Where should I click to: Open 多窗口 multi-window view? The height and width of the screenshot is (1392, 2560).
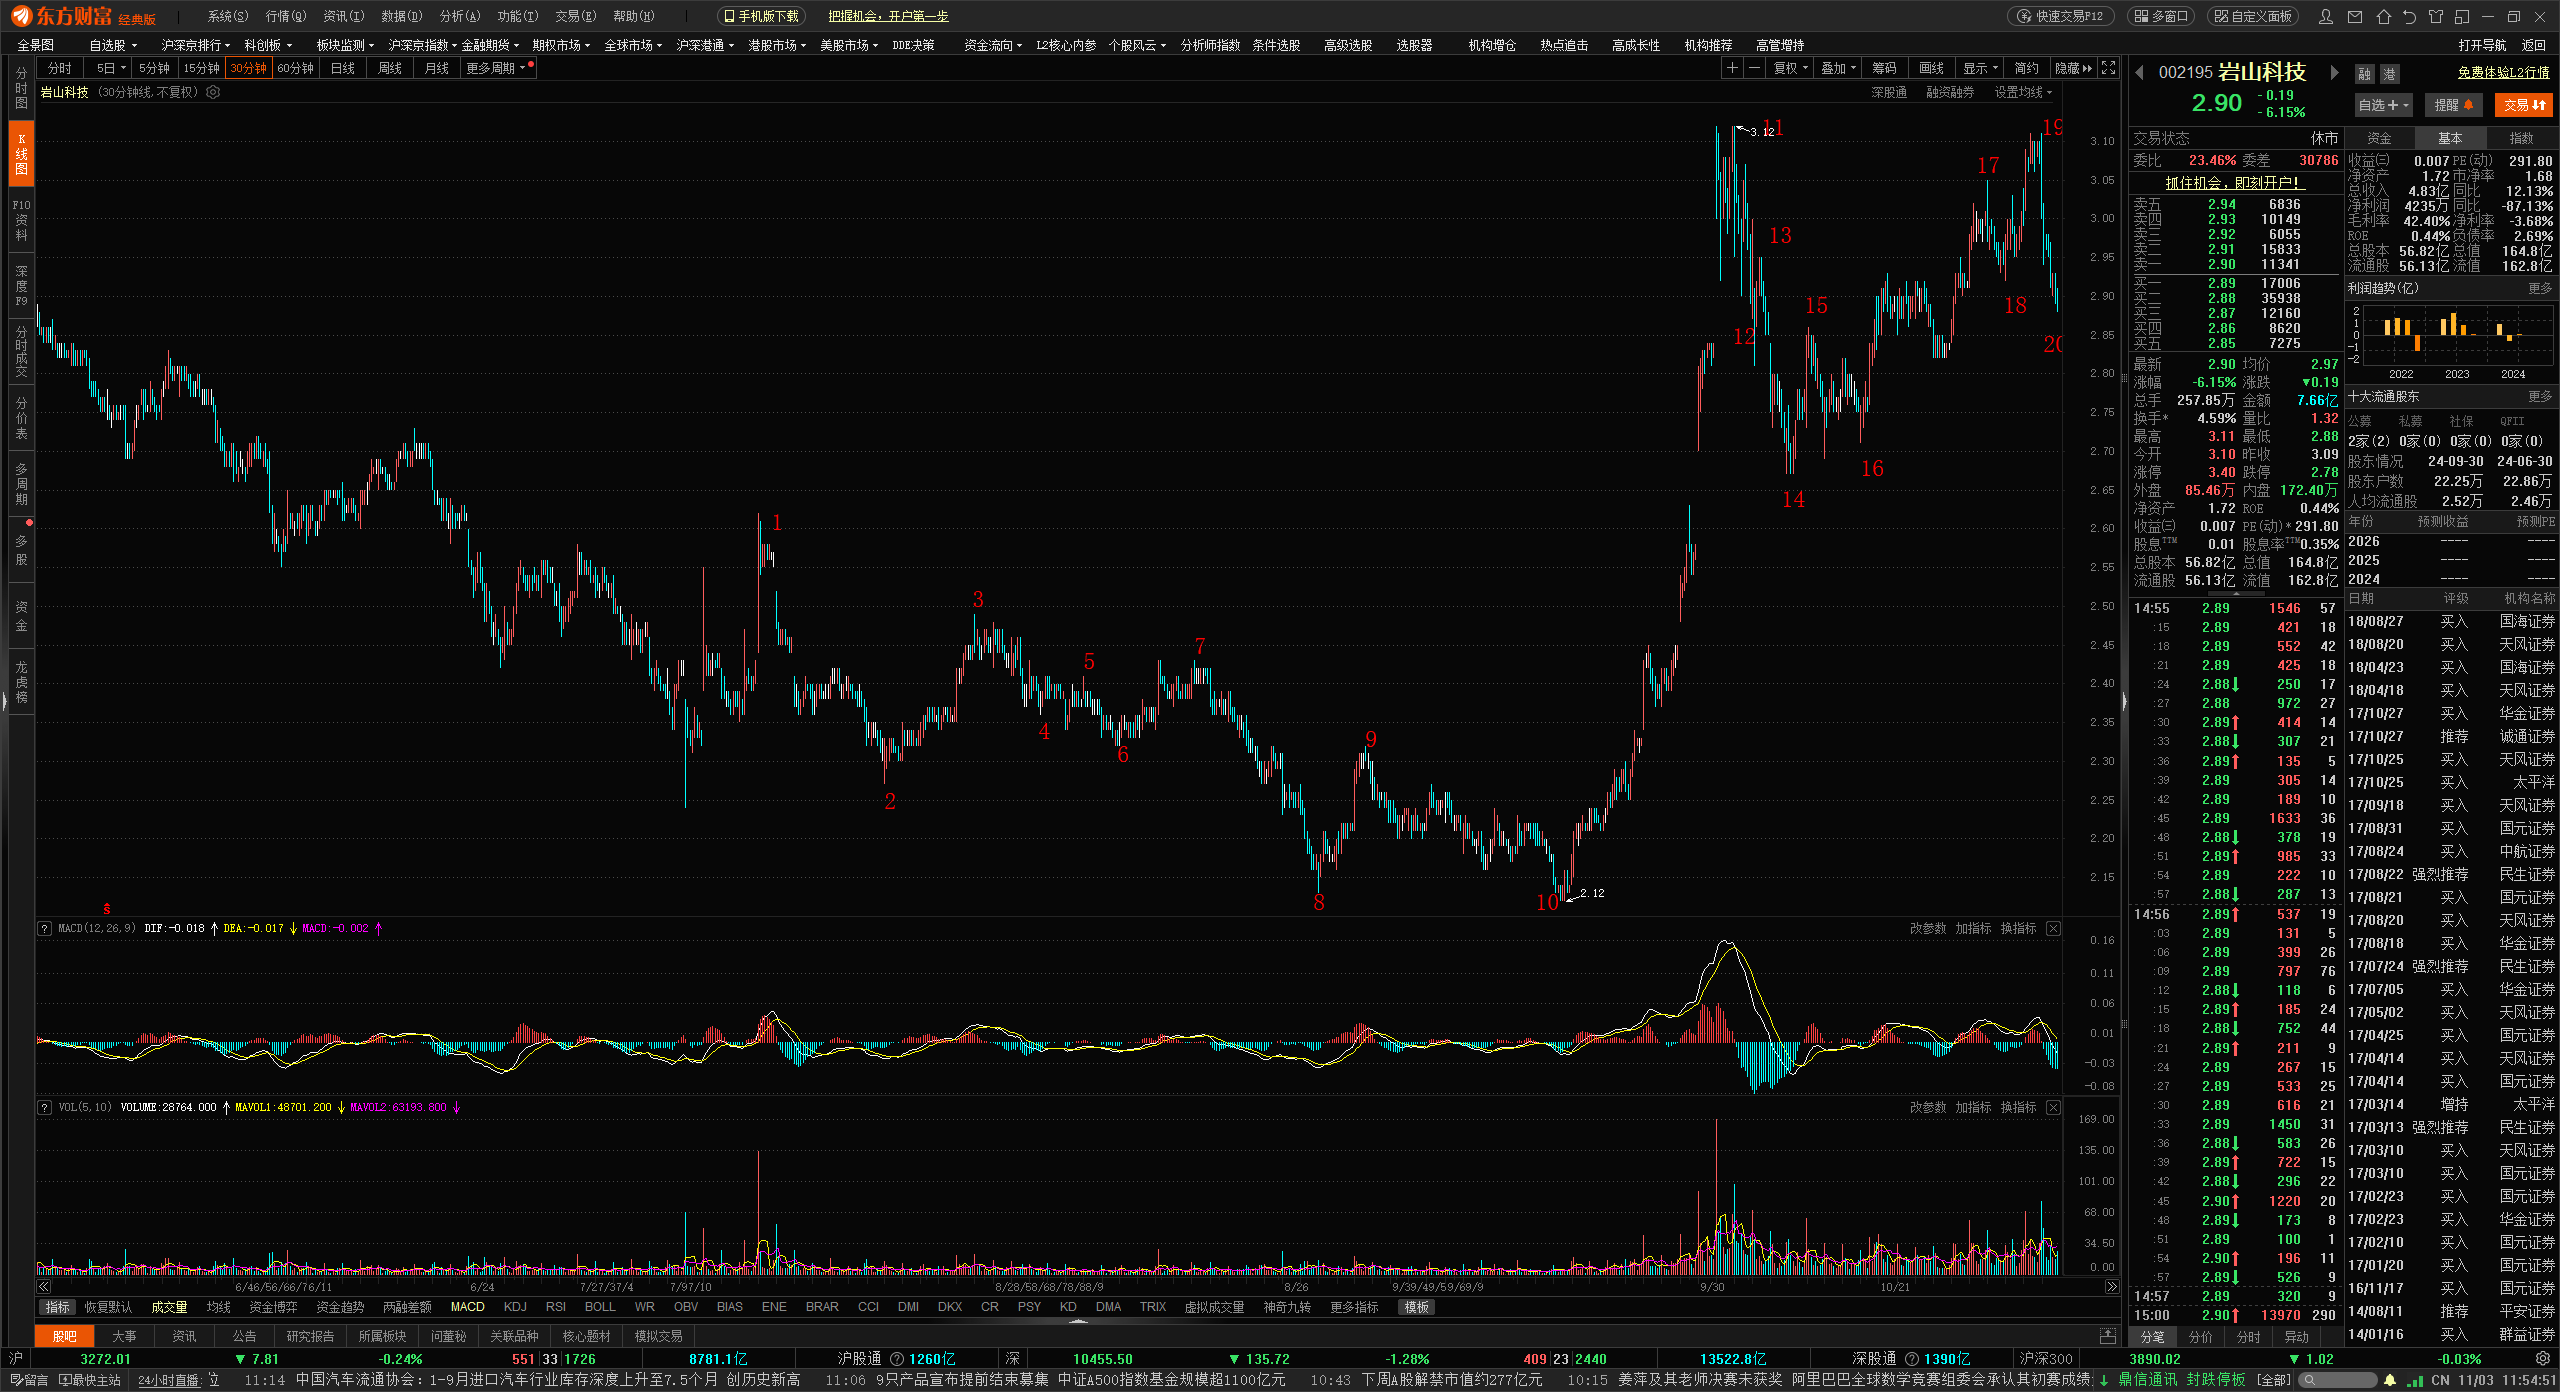click(2160, 16)
